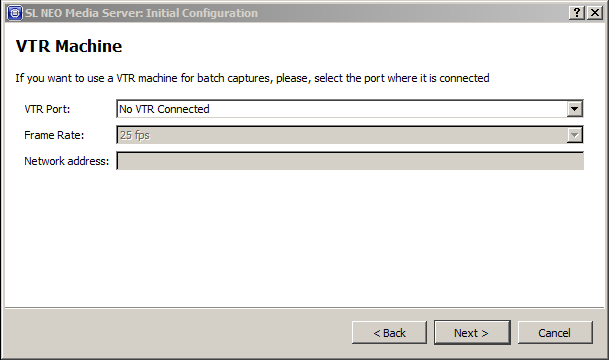Screen dimensions: 609x360
Task: Click the "Network address:" label
Action: pyautogui.click(x=66, y=161)
